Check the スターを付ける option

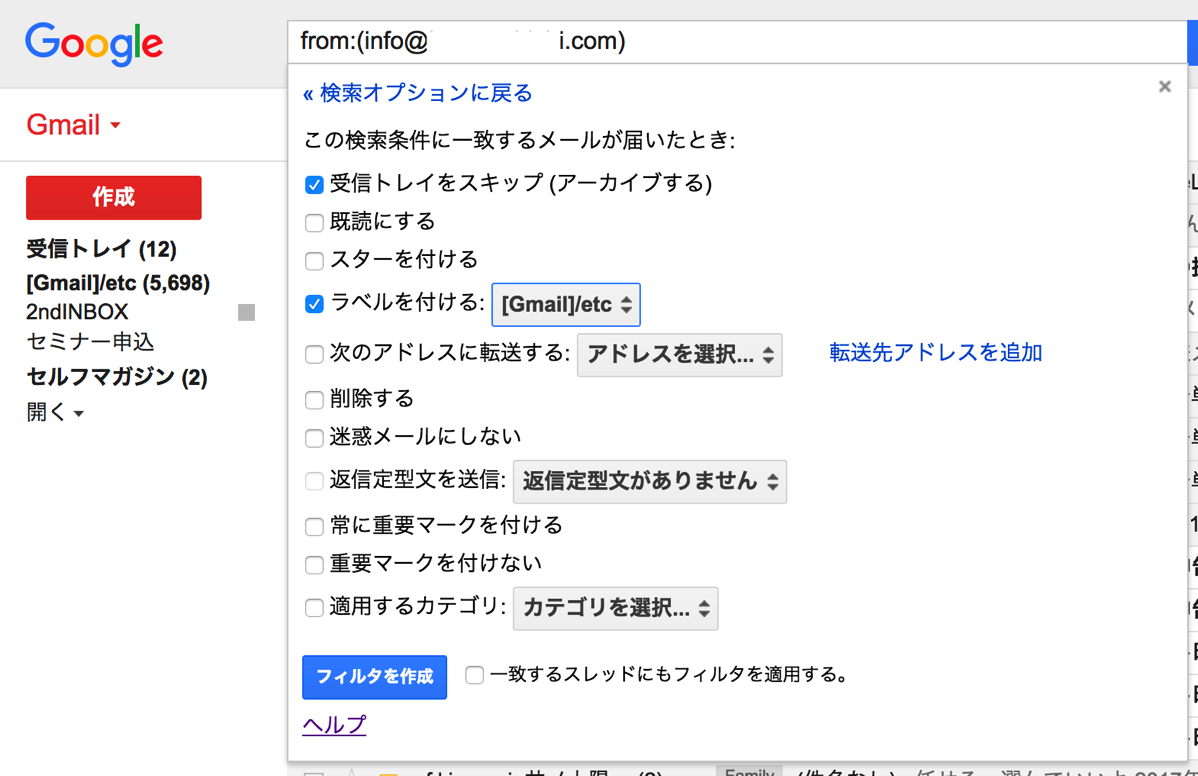[314, 261]
